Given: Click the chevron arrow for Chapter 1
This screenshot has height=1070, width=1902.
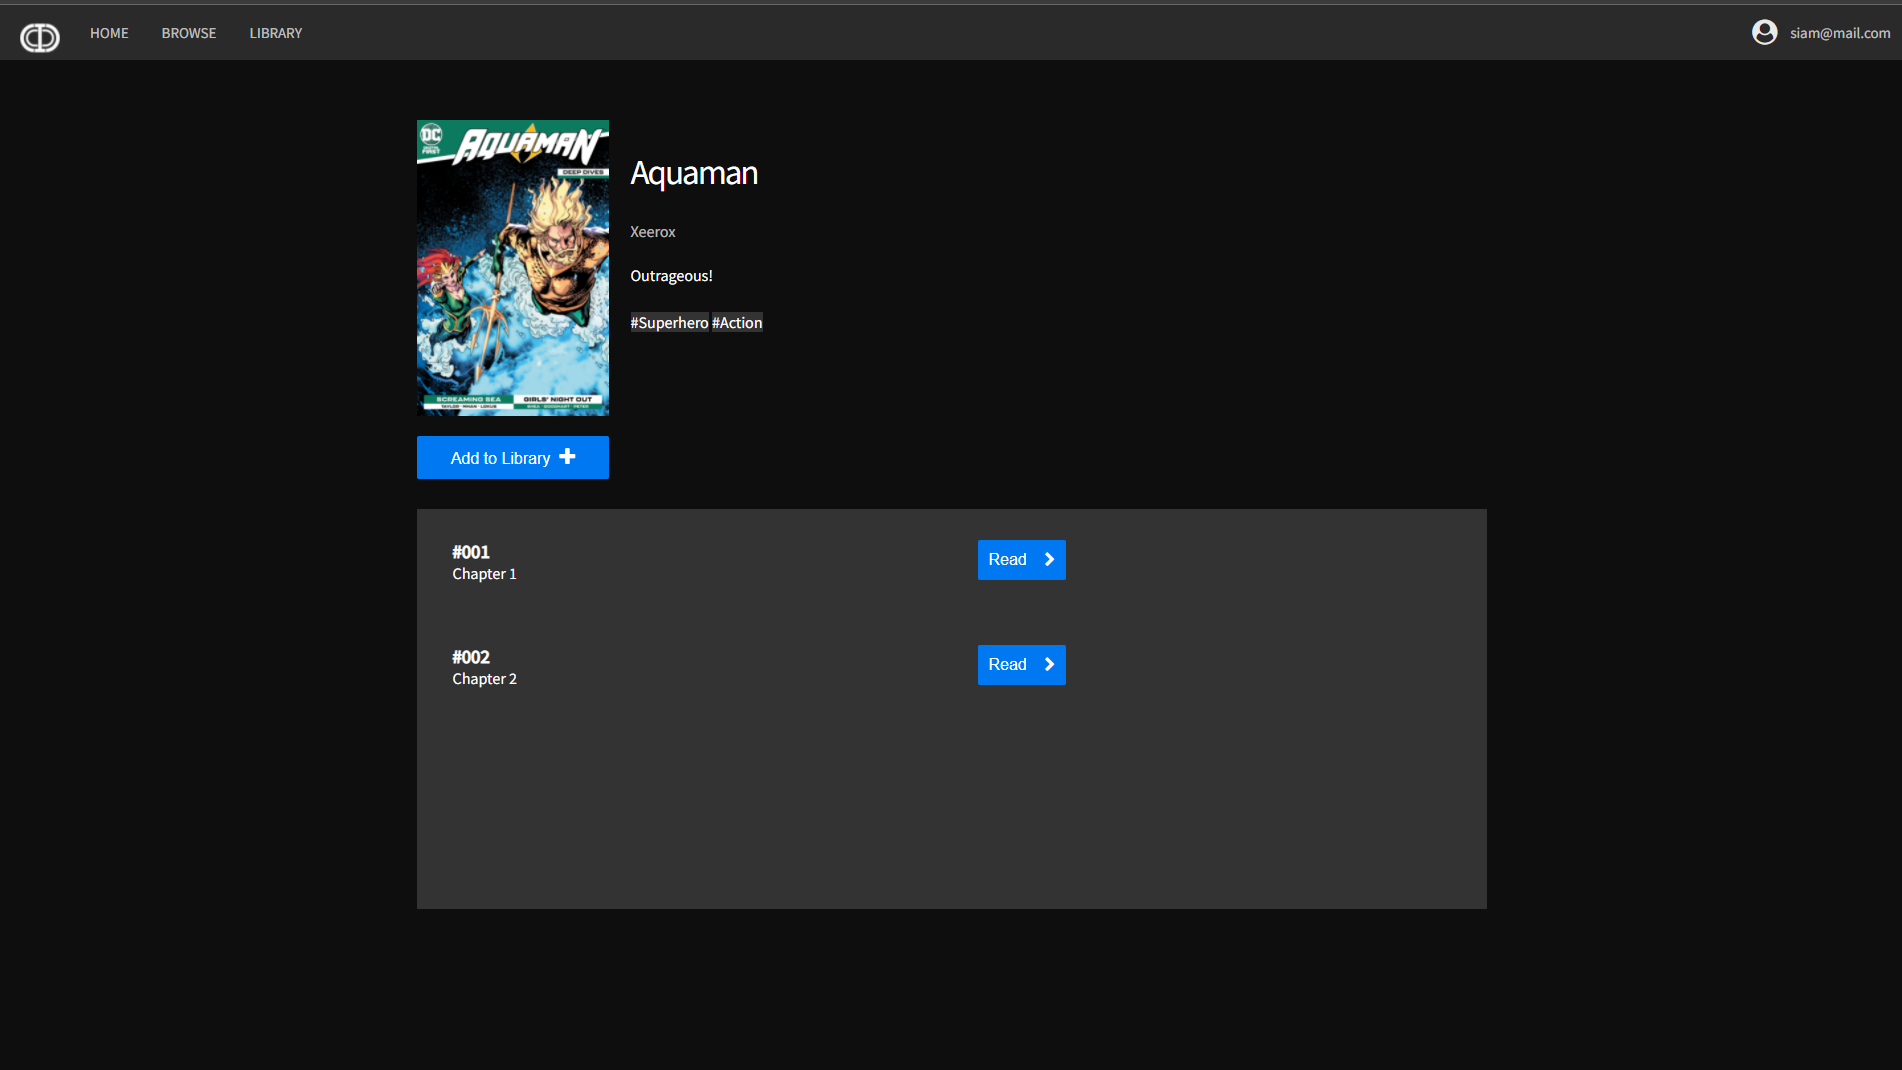Looking at the screenshot, I should click(x=1049, y=560).
